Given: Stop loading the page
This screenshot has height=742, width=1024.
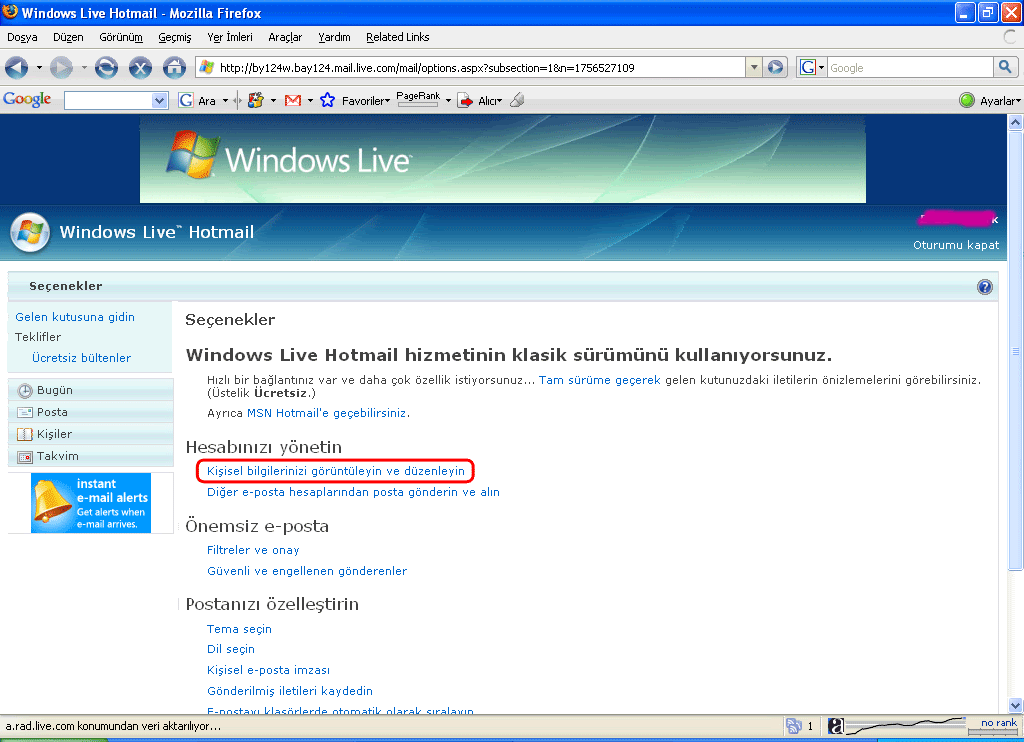Looking at the screenshot, I should [x=140, y=67].
